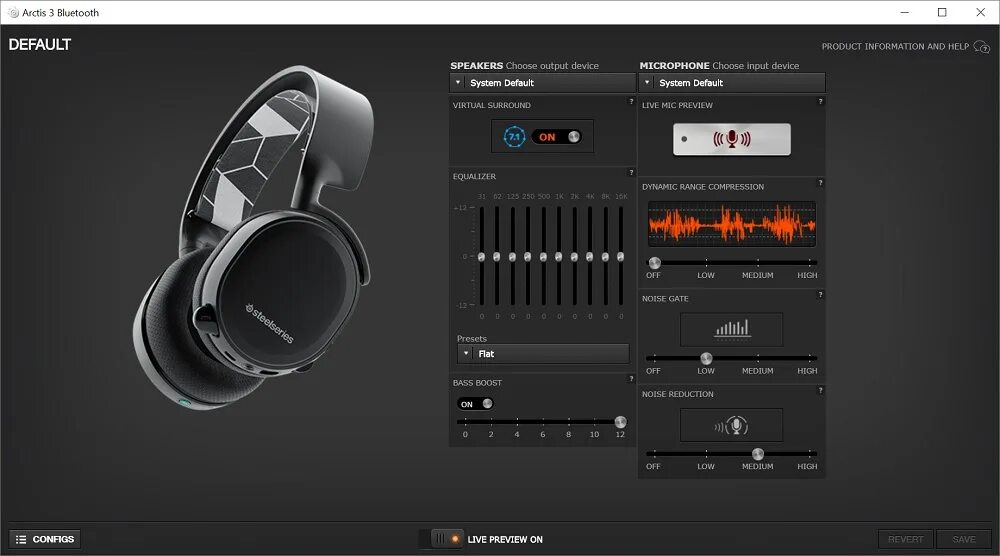Click the 8K equalizer slider handle
The width and height of the screenshot is (1000, 556).
click(x=605, y=257)
